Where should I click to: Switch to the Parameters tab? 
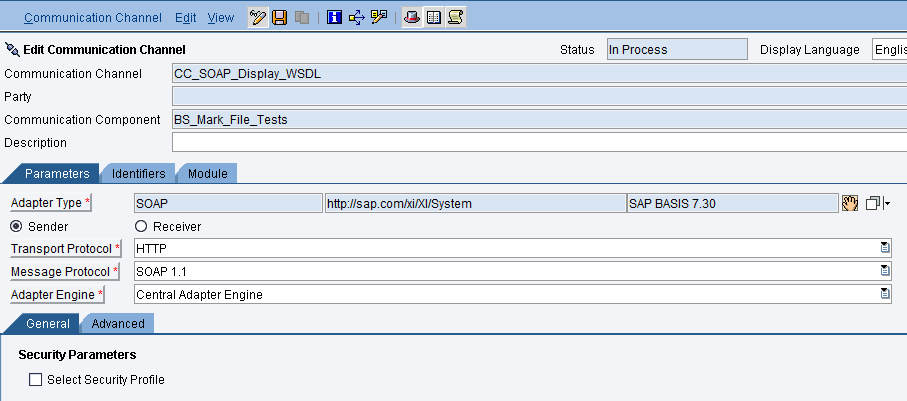(x=57, y=174)
